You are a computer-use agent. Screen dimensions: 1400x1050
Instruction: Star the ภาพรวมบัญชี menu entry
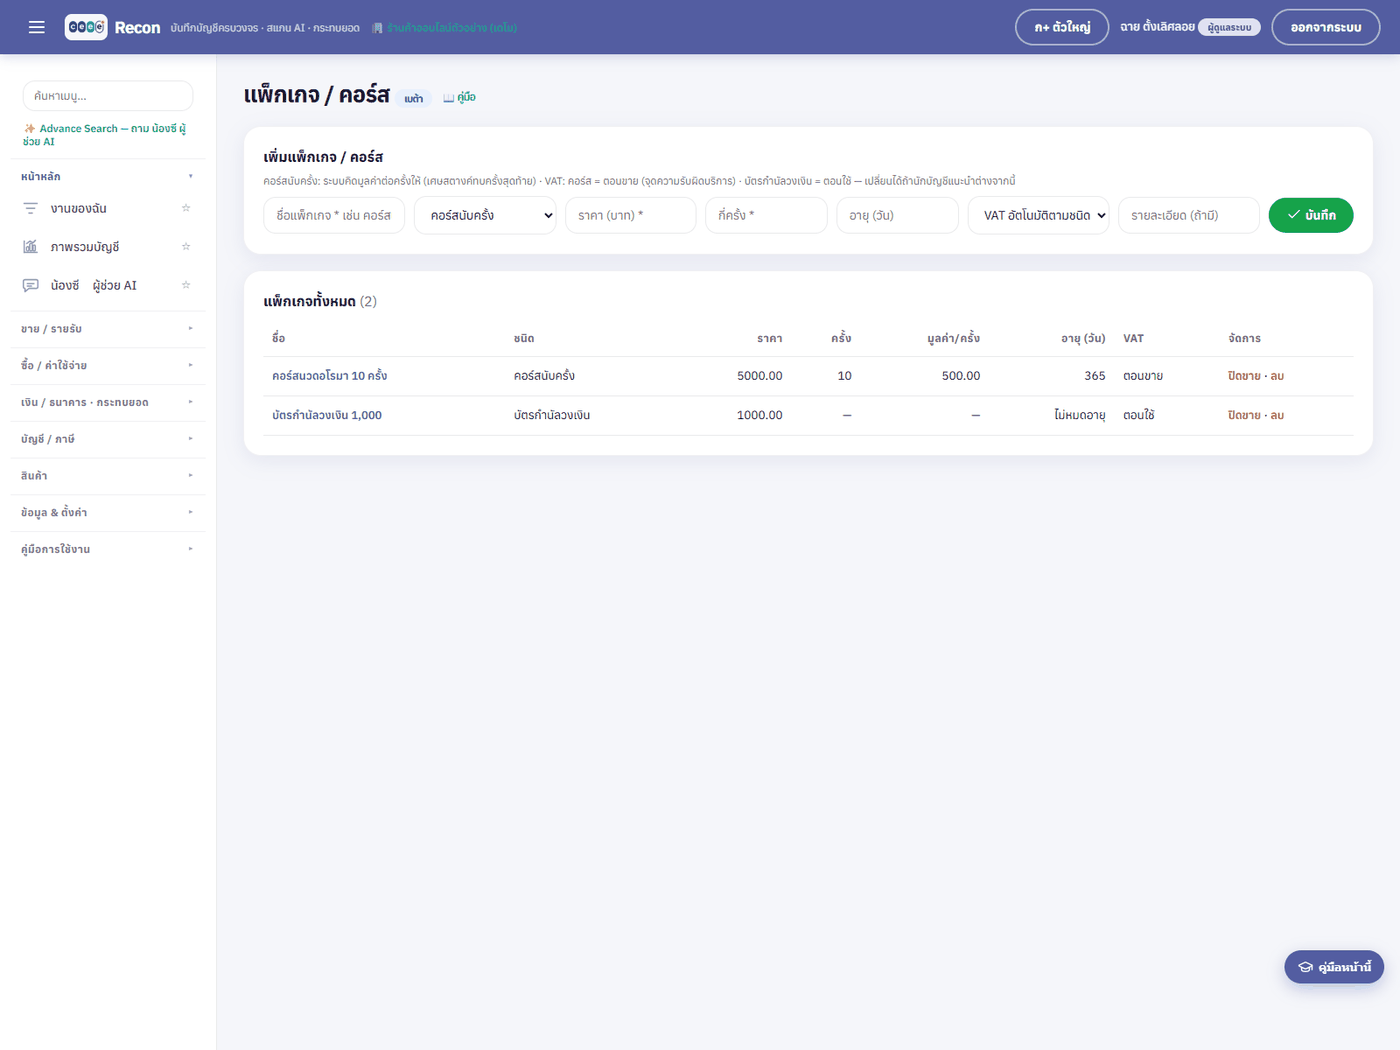[x=186, y=246]
